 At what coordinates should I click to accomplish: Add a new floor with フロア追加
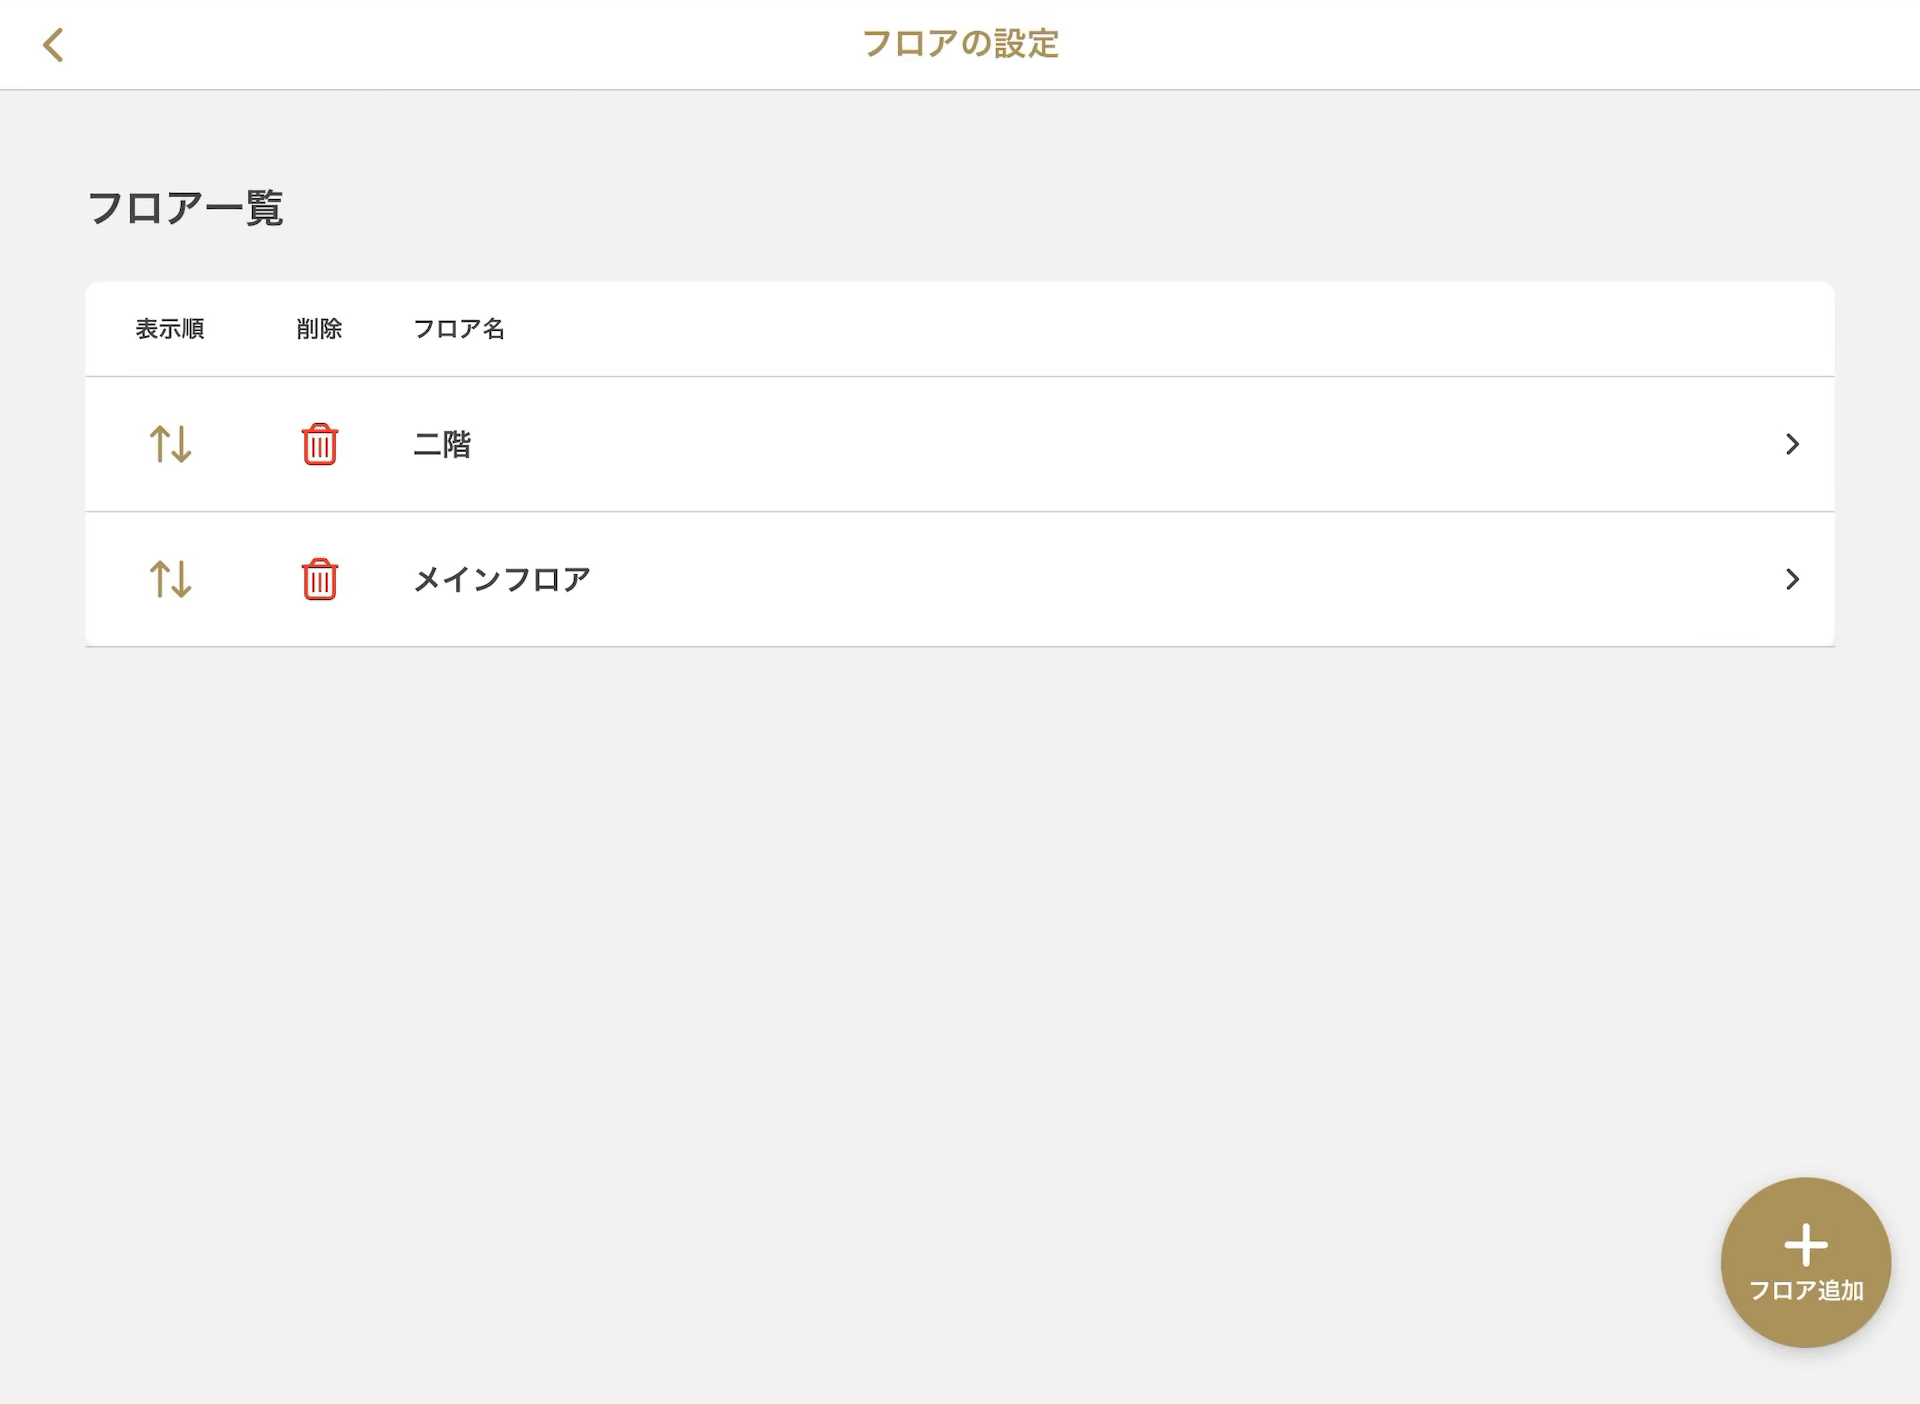point(1806,1262)
